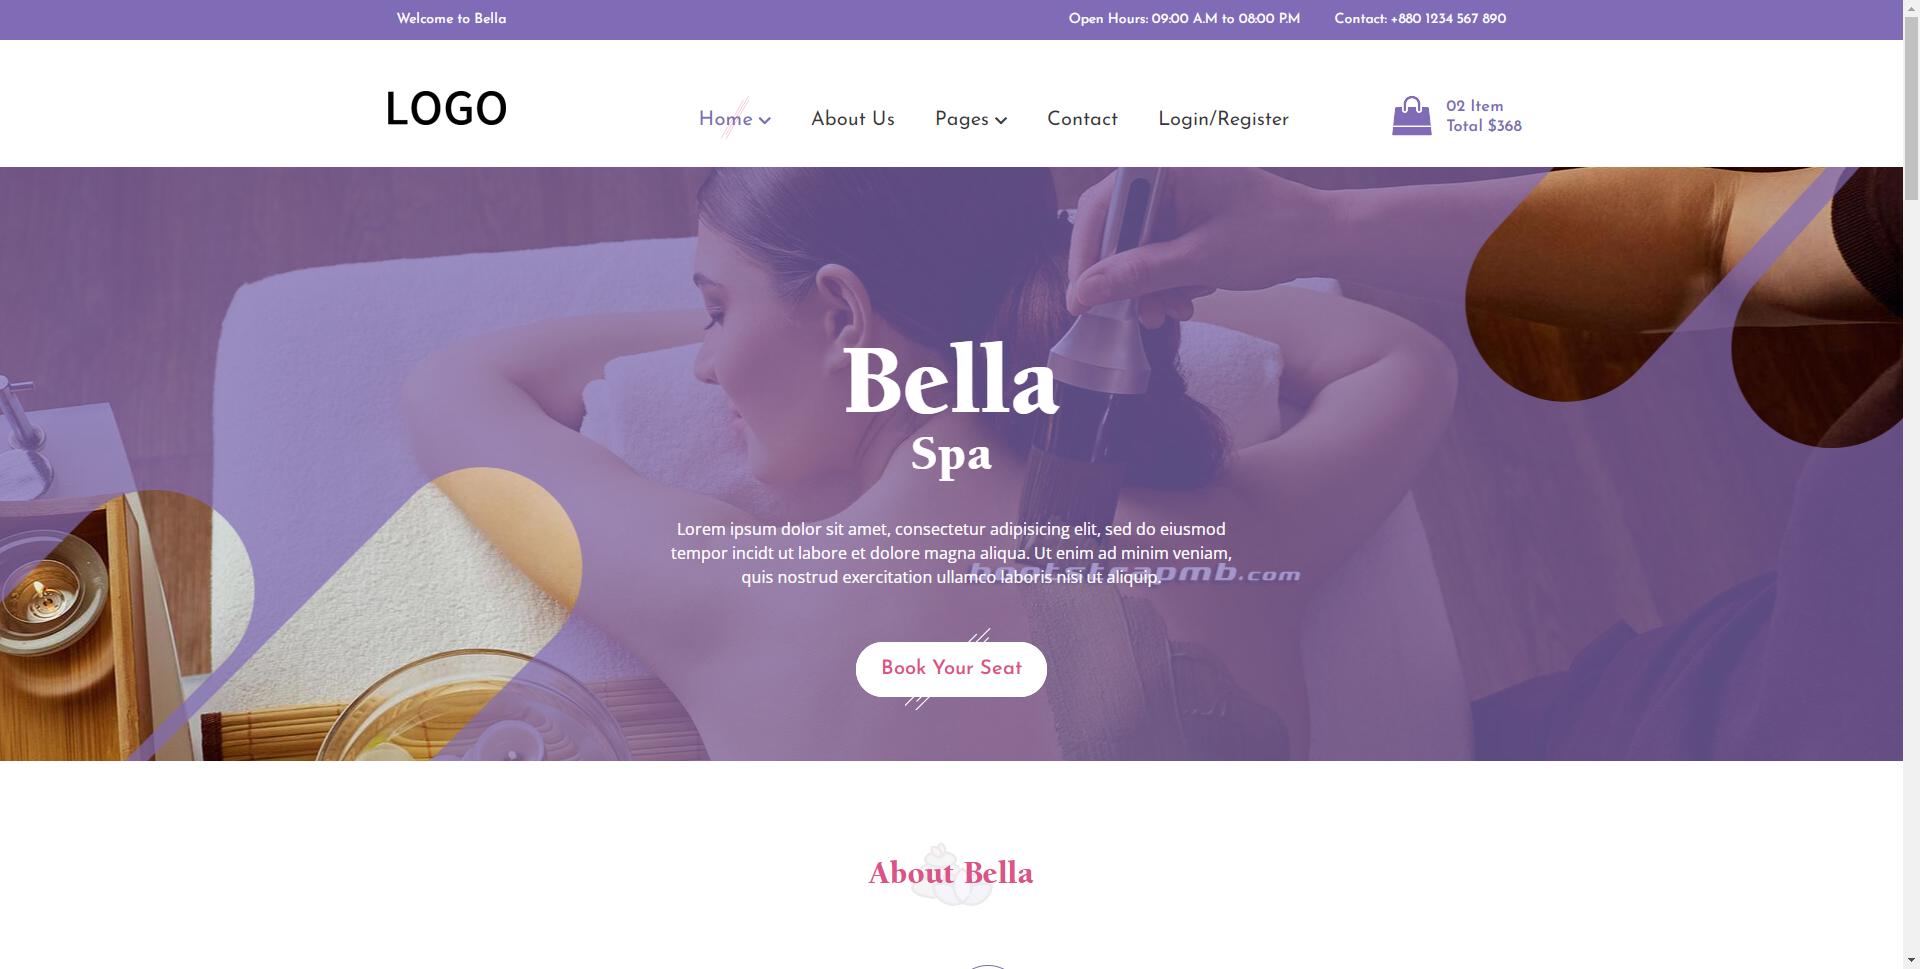Go to About Us page
This screenshot has height=969, width=1920.
tap(853, 119)
